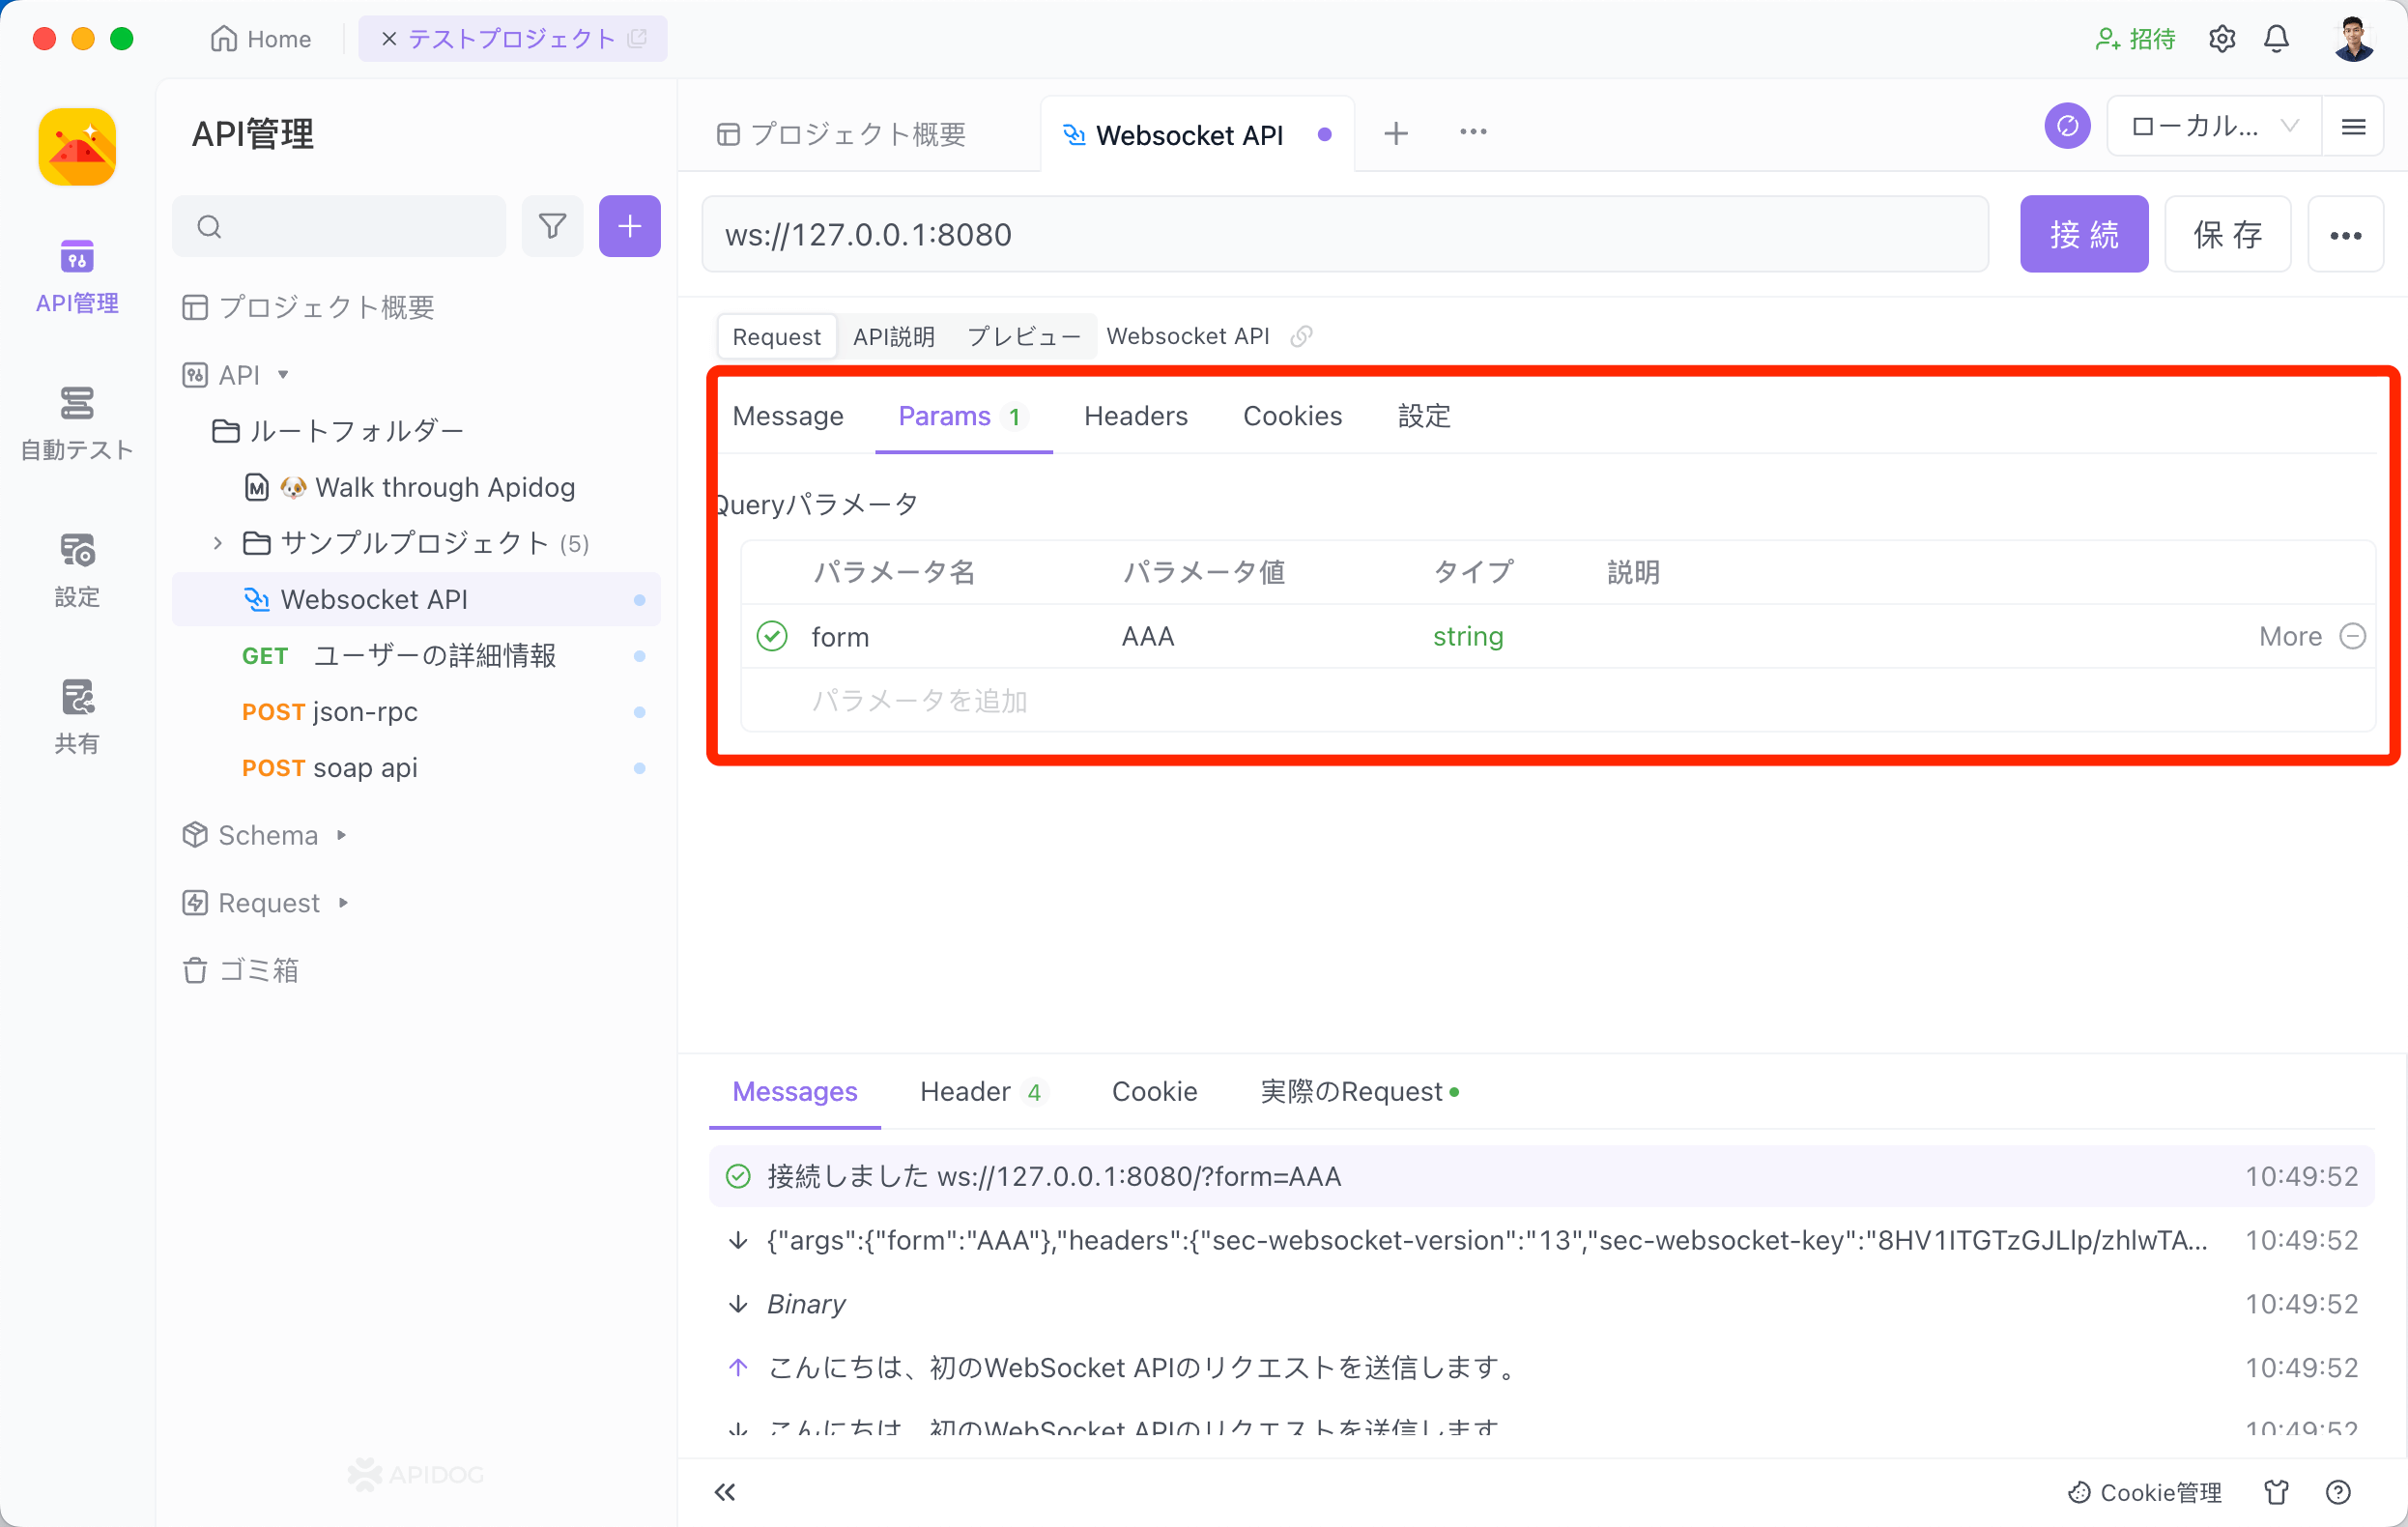The image size is (2408, 1527).
Task: Open 設定 section in left sidebar
Action: [77, 570]
